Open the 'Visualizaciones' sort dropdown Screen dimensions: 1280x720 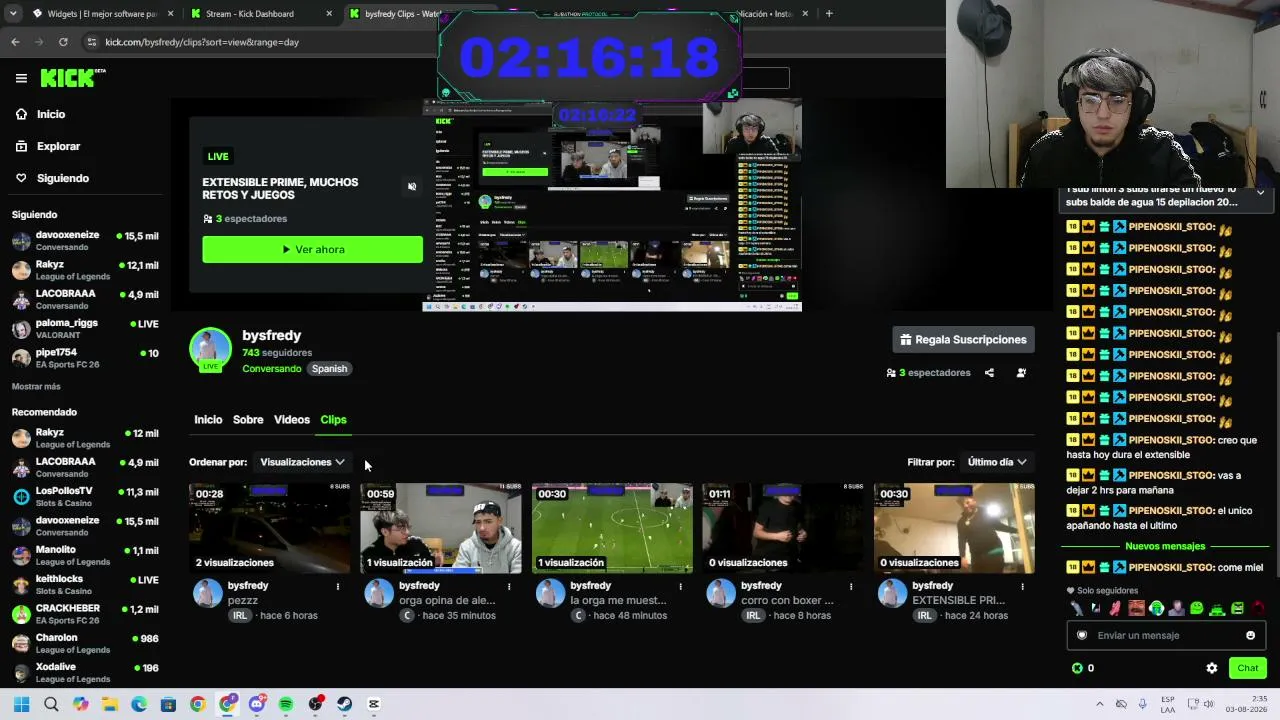pyautogui.click(x=302, y=462)
